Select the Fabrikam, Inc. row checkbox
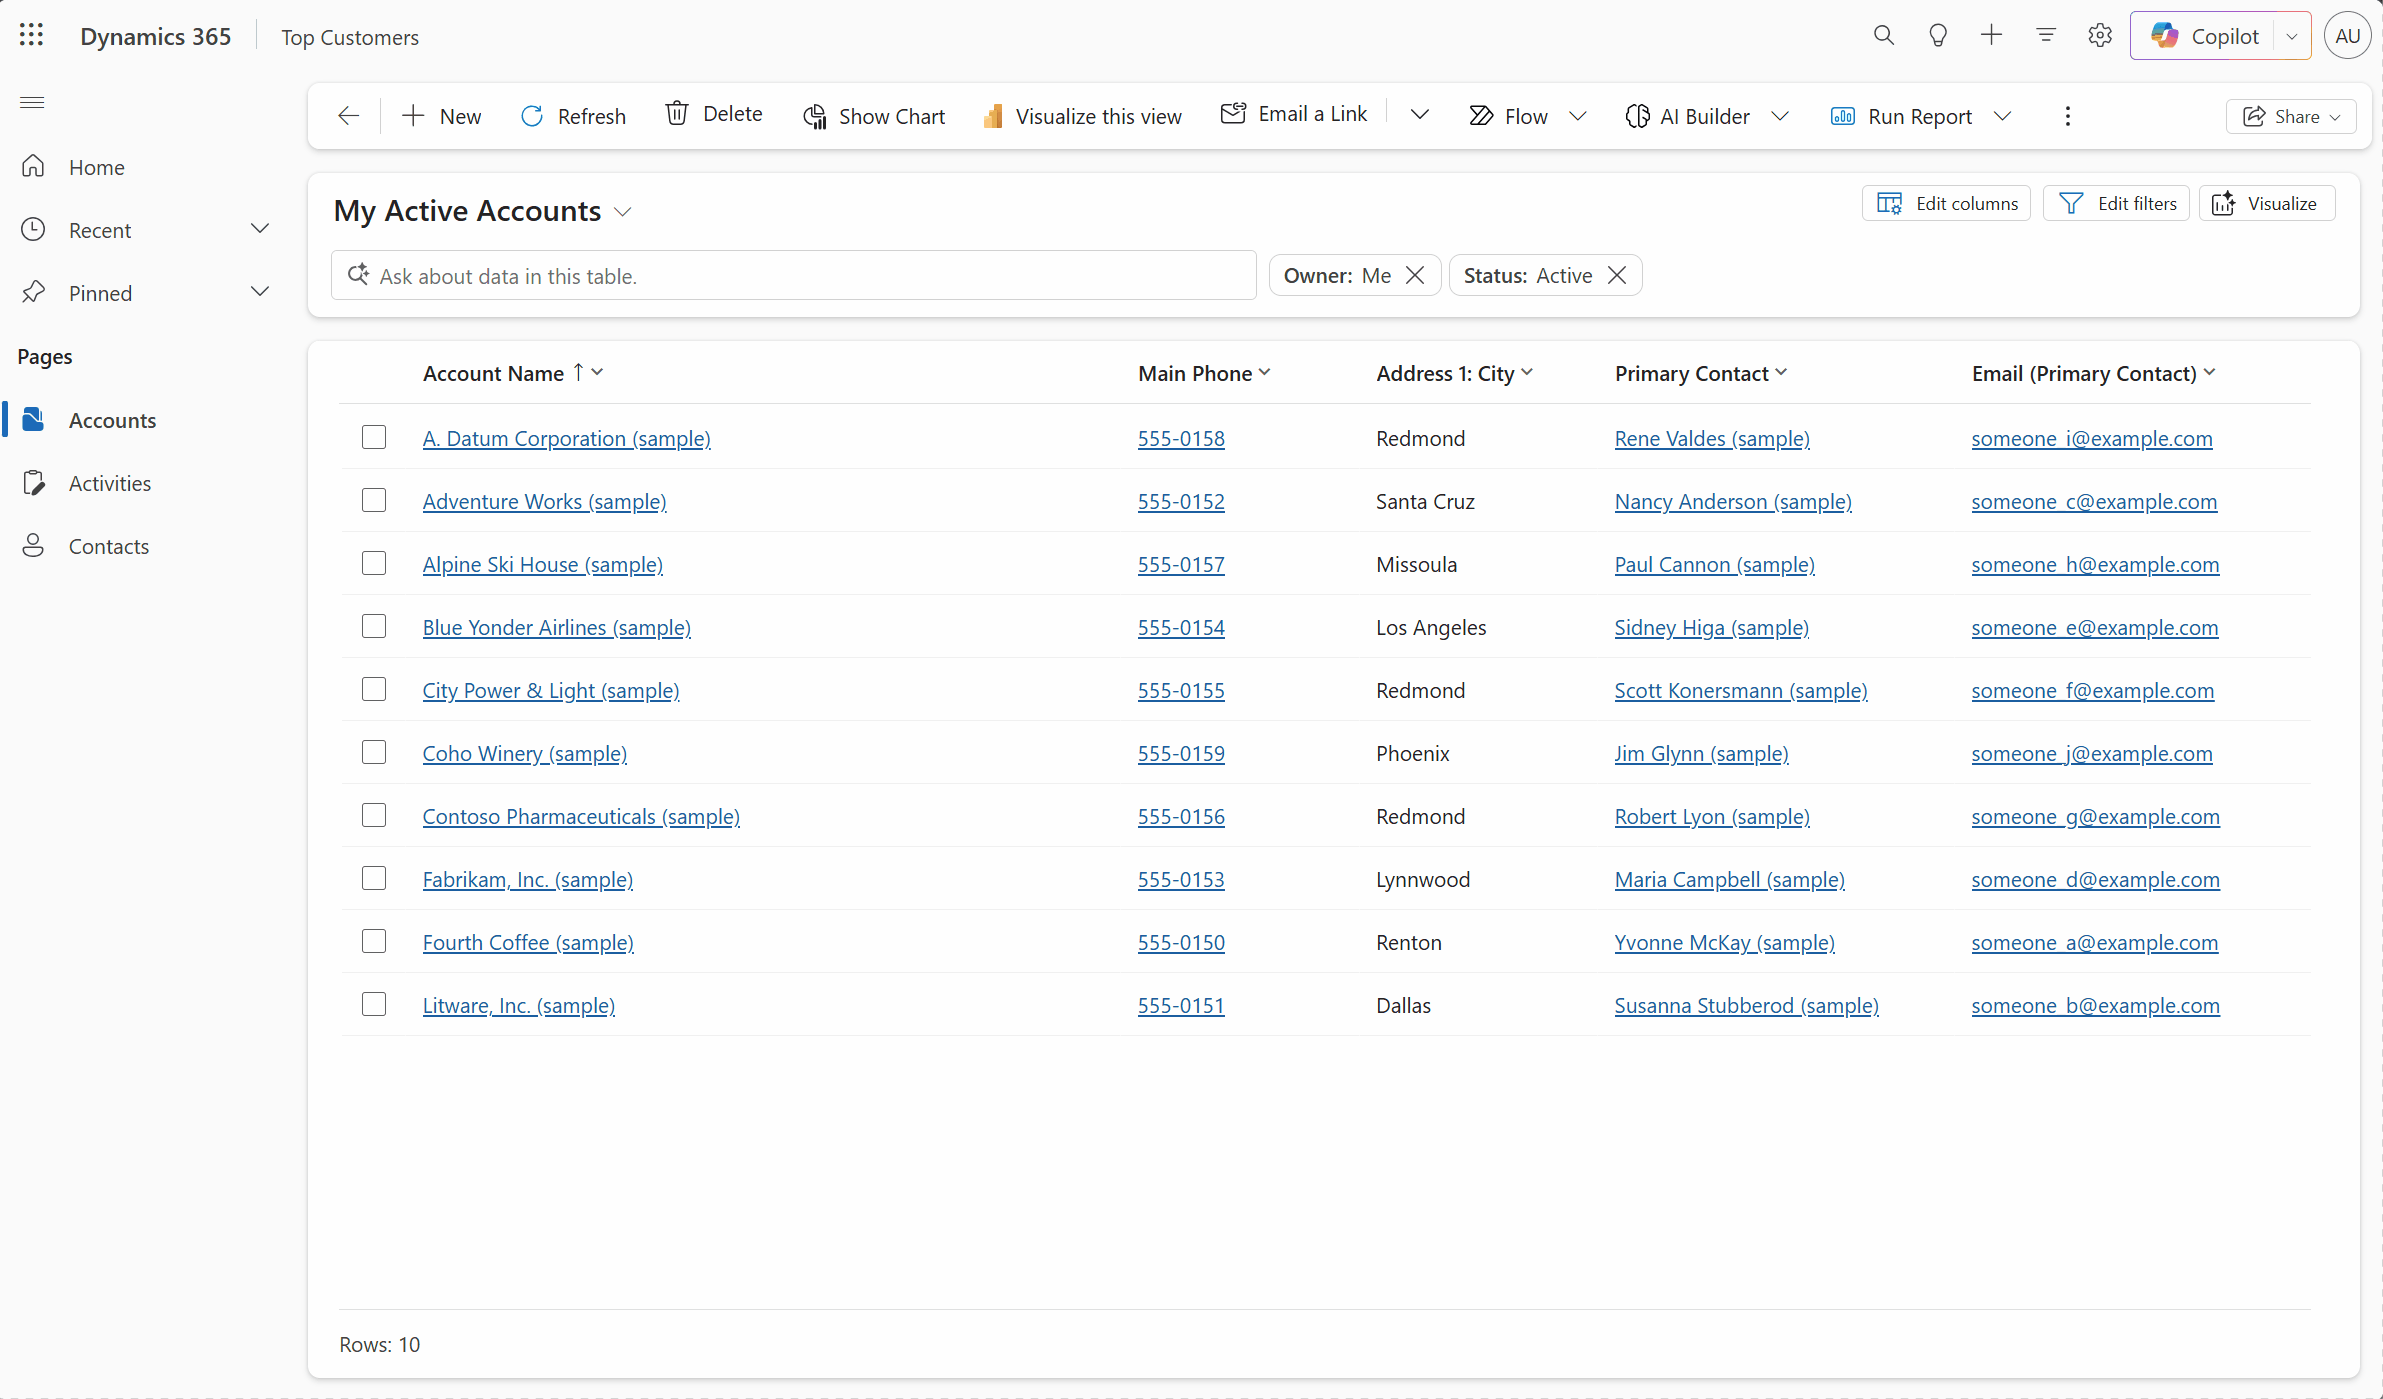The height and width of the screenshot is (1399, 2383). (x=374, y=878)
